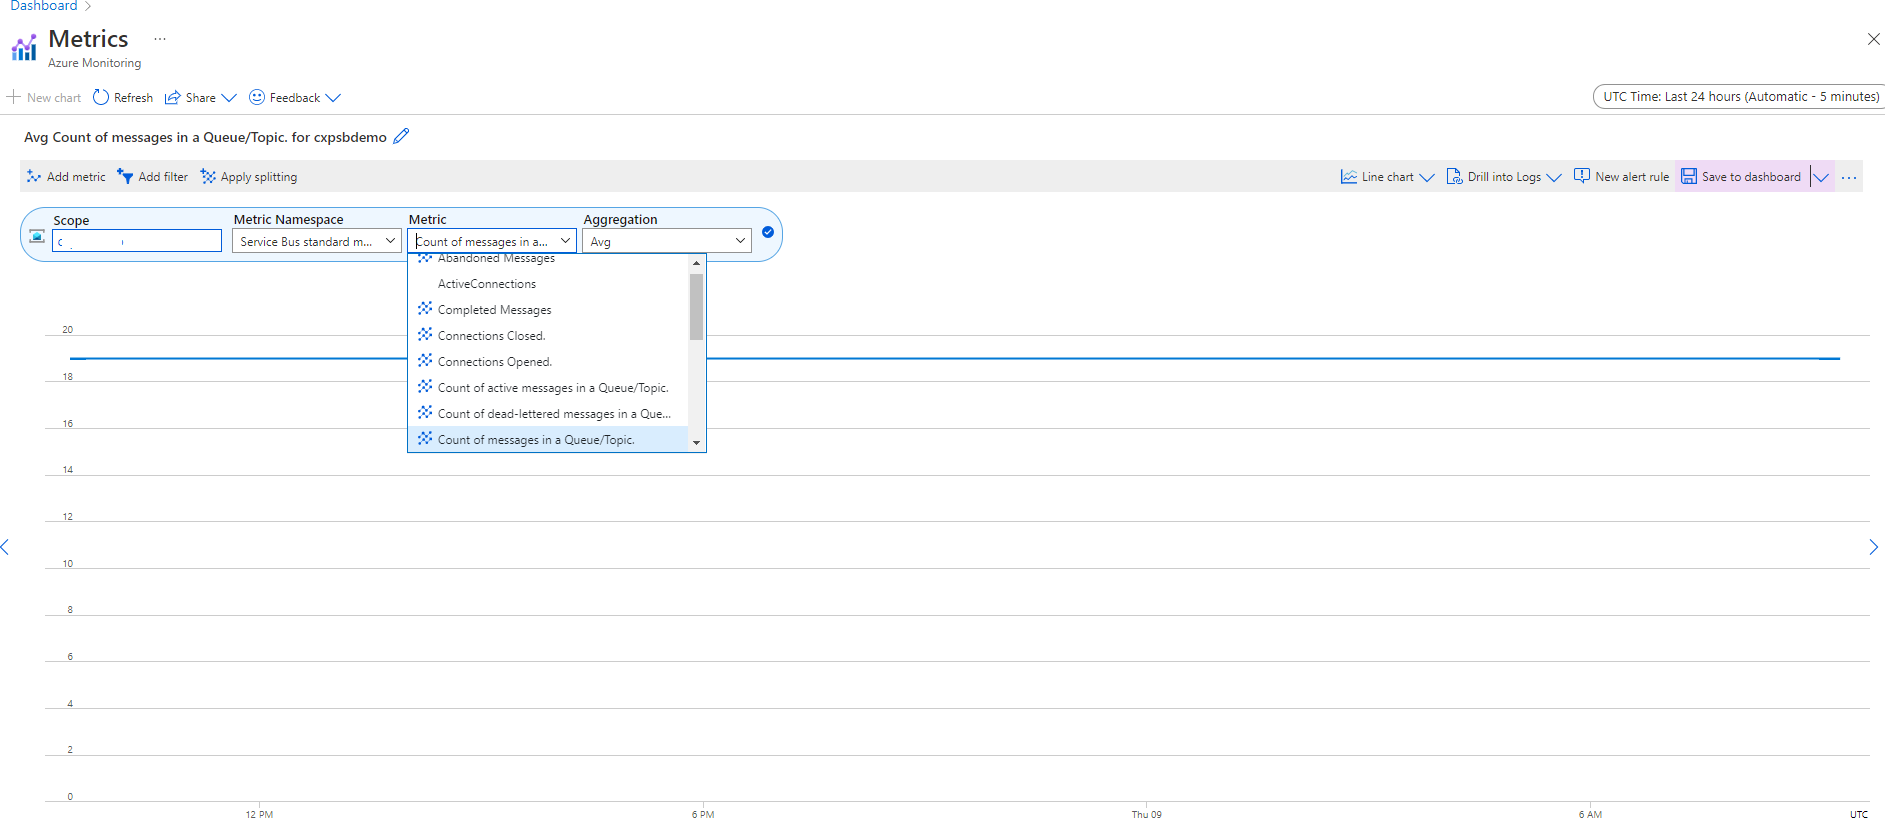
Task: Click the Metrics bar chart logo icon
Action: coord(24,47)
